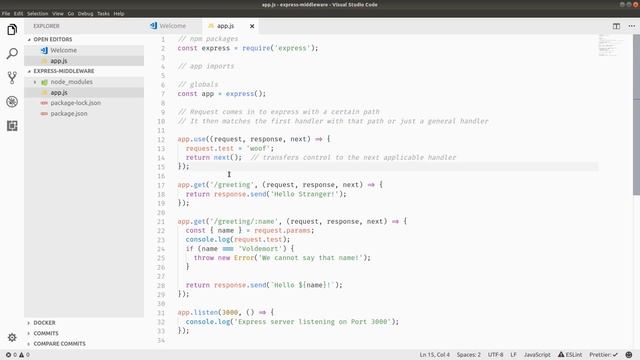The width and height of the screenshot is (640, 360).
Task: Open the Help menu
Action: 119,13
